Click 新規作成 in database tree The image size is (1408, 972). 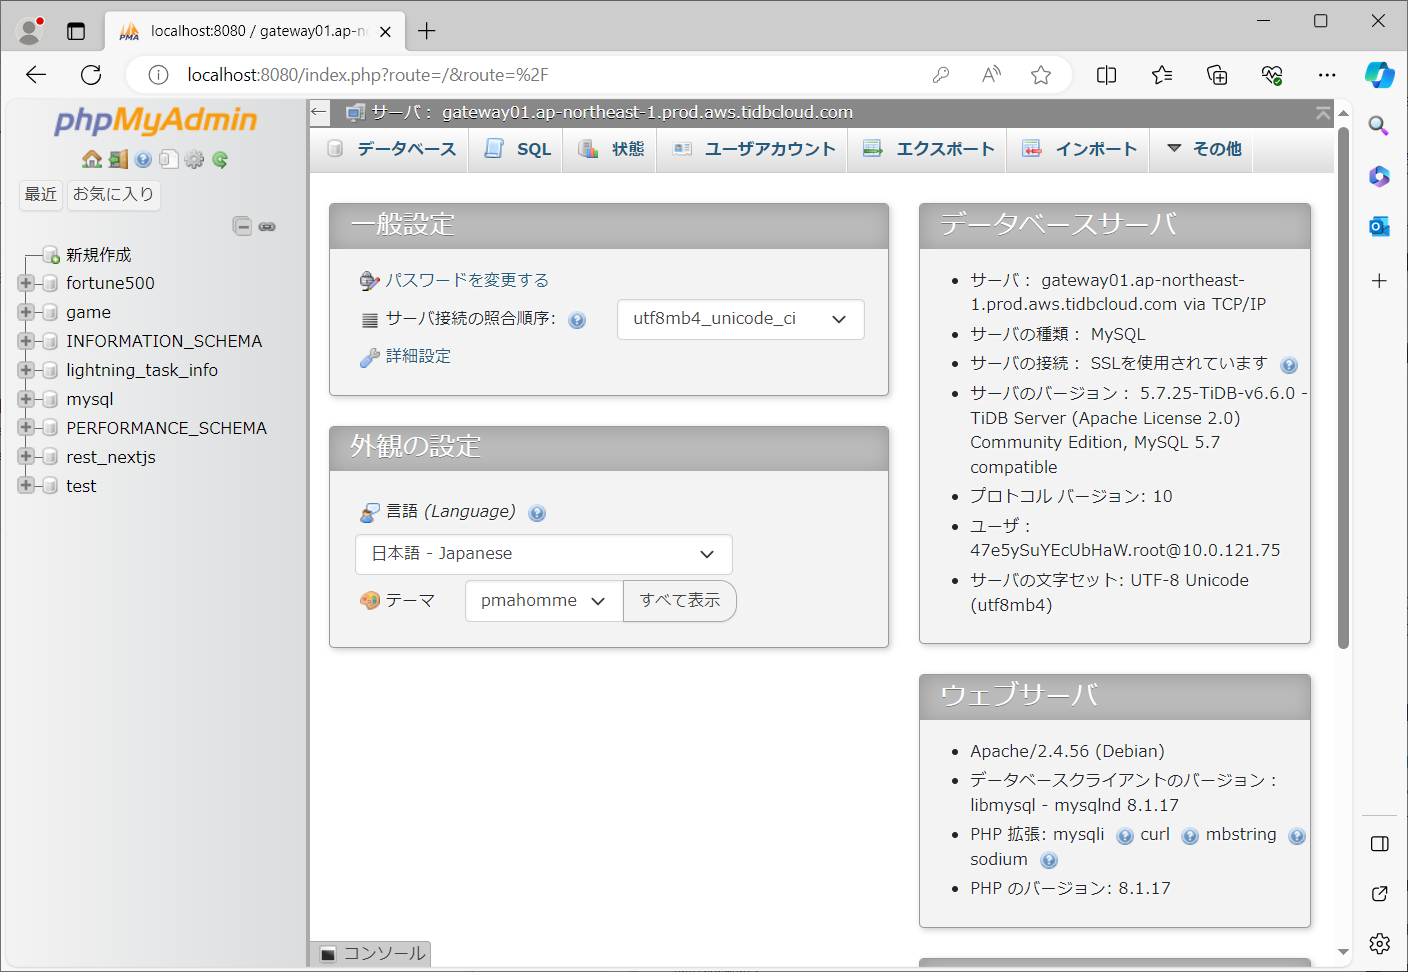(98, 255)
